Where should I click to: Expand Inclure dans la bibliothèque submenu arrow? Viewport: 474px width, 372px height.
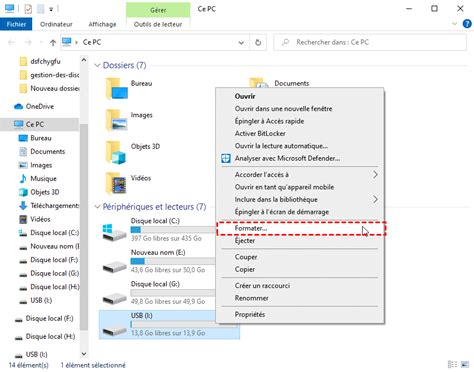(375, 199)
